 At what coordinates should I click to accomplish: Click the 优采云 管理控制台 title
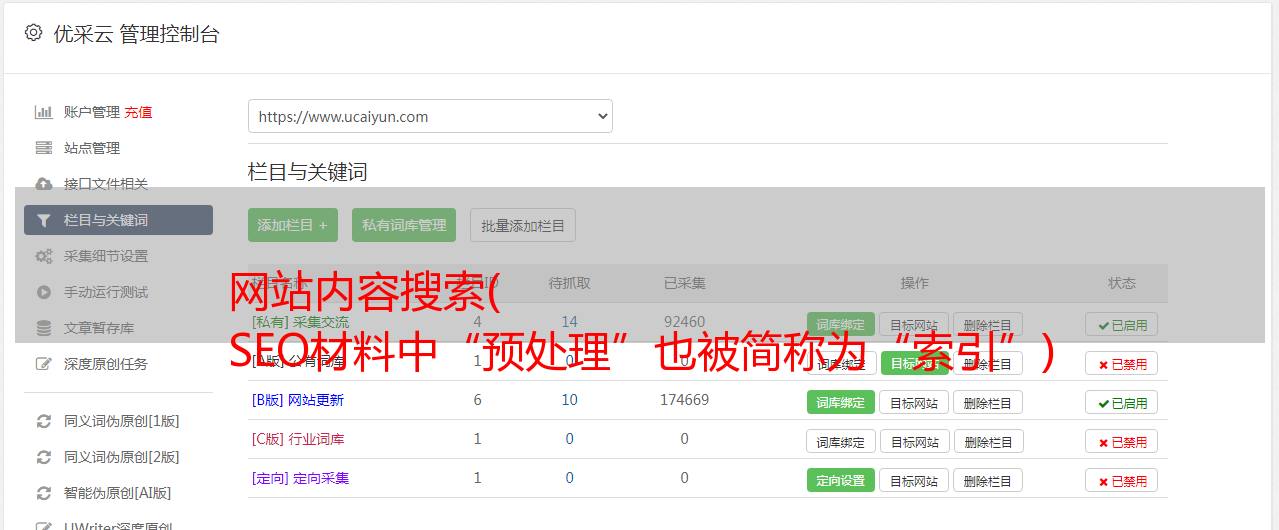tap(136, 34)
